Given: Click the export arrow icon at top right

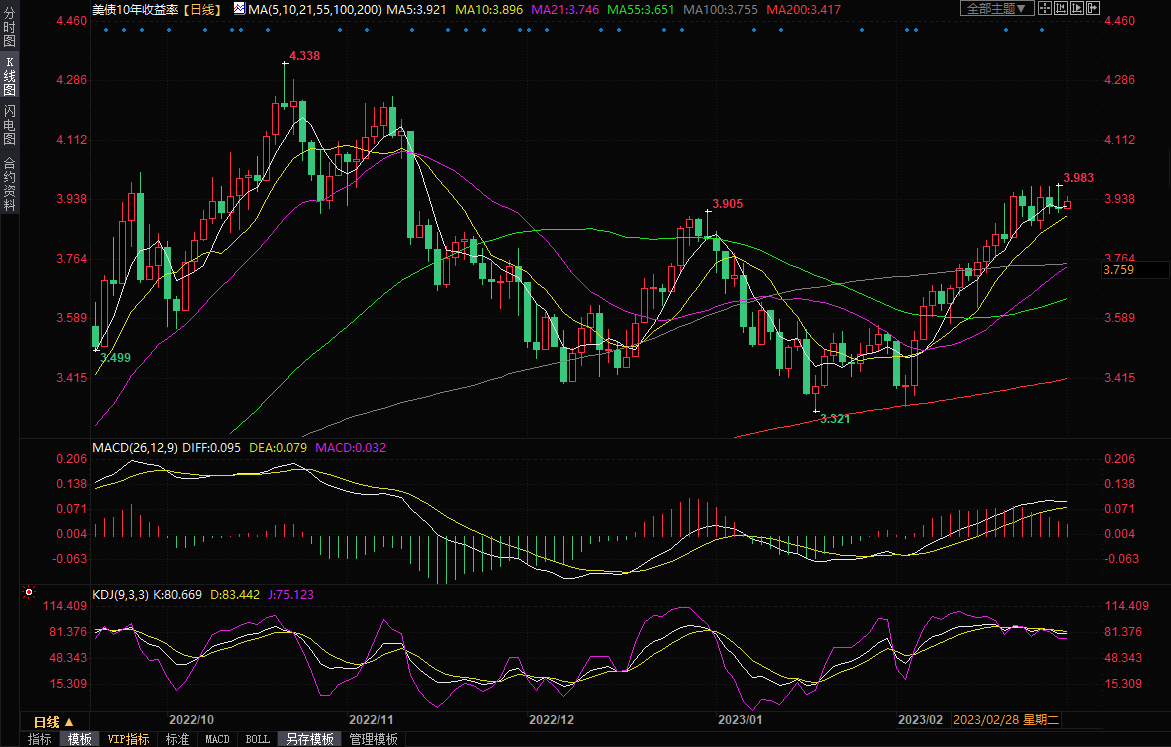Looking at the screenshot, I should tap(1098, 8).
